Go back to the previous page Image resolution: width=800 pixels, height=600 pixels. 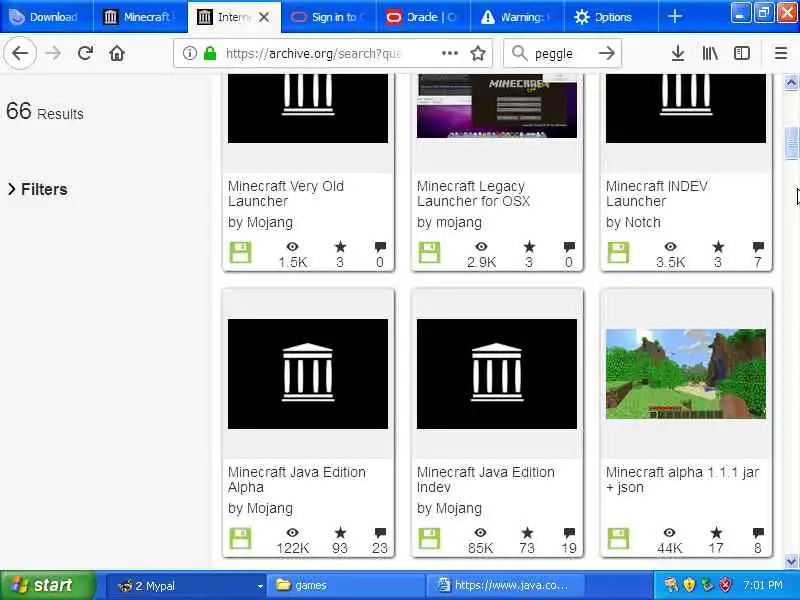[x=20, y=53]
